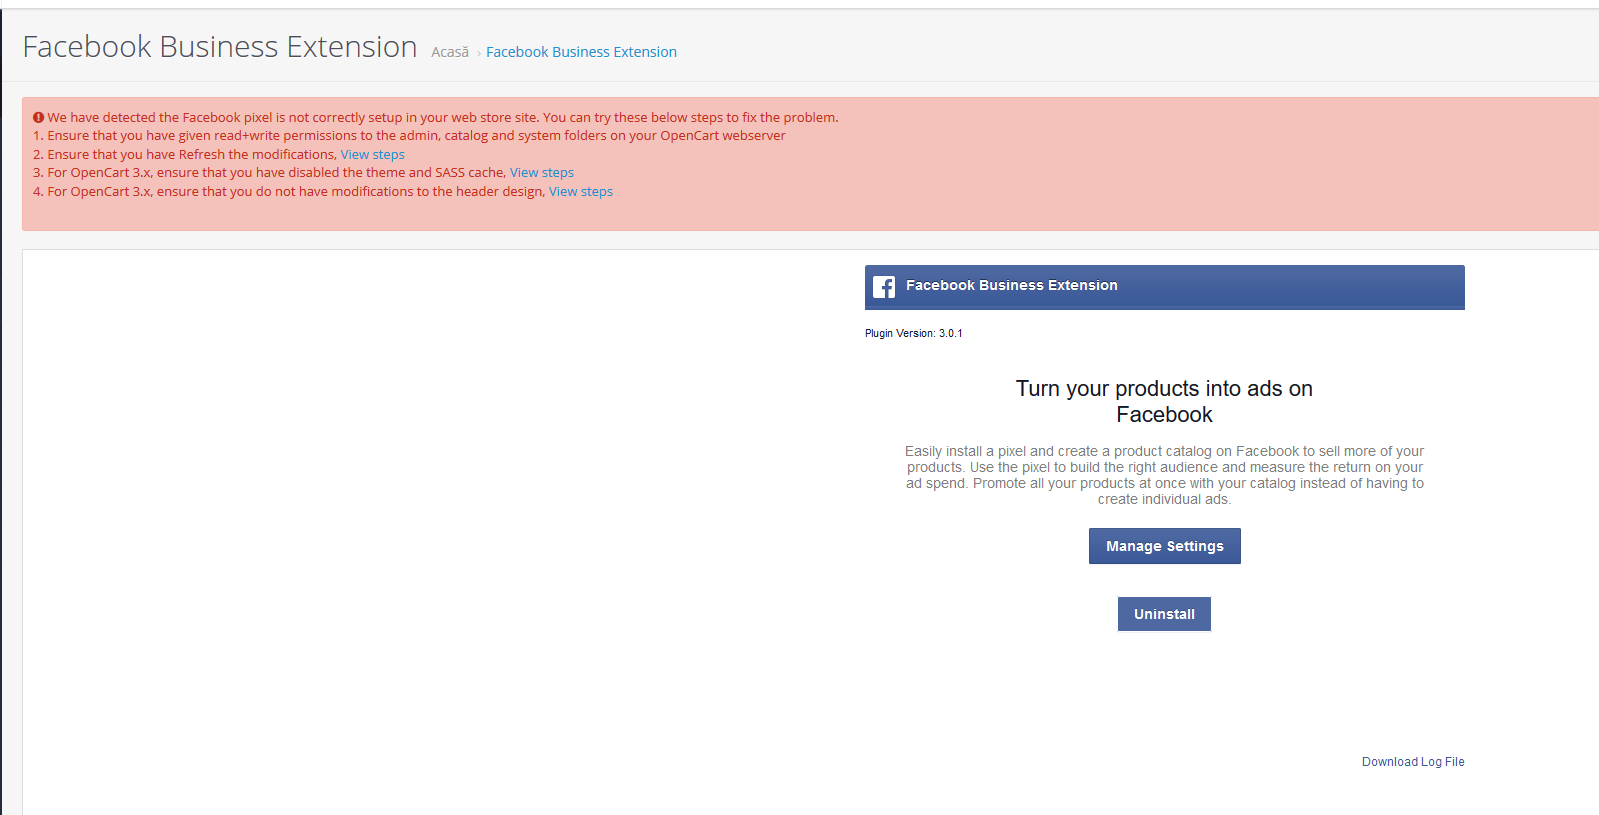This screenshot has height=815, width=1599.
Task: Click the warning exclamation icon in the alert banner
Action: coord(40,117)
